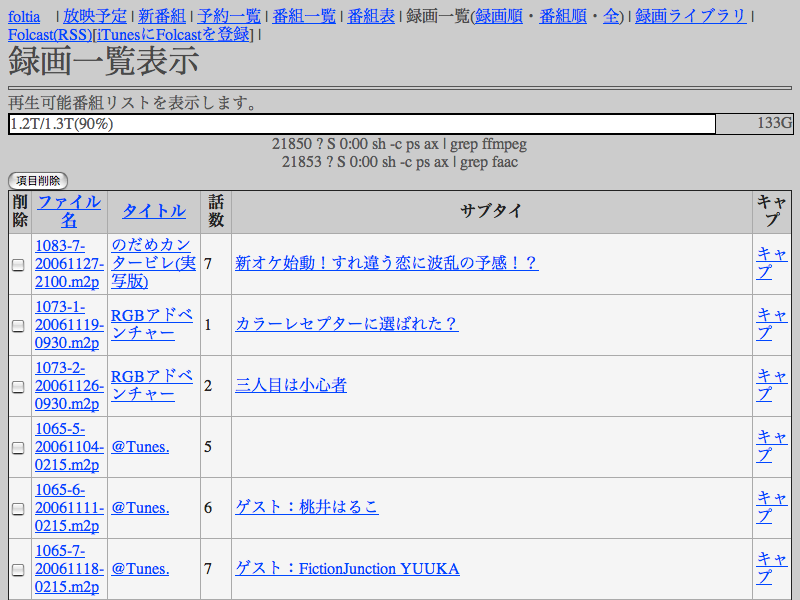Toggle delete checkbox for @Tunes. episode 7
Viewport: 800px width, 600px height.
[x=18, y=570]
